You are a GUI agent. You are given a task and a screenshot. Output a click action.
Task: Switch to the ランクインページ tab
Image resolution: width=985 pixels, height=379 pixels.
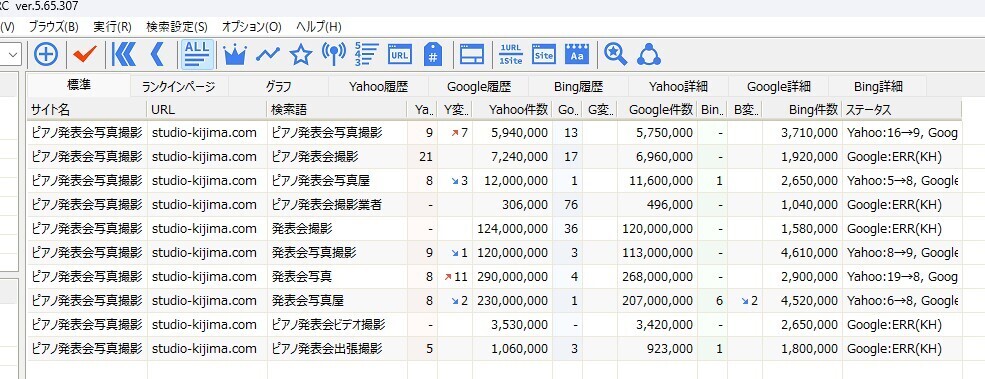click(179, 87)
